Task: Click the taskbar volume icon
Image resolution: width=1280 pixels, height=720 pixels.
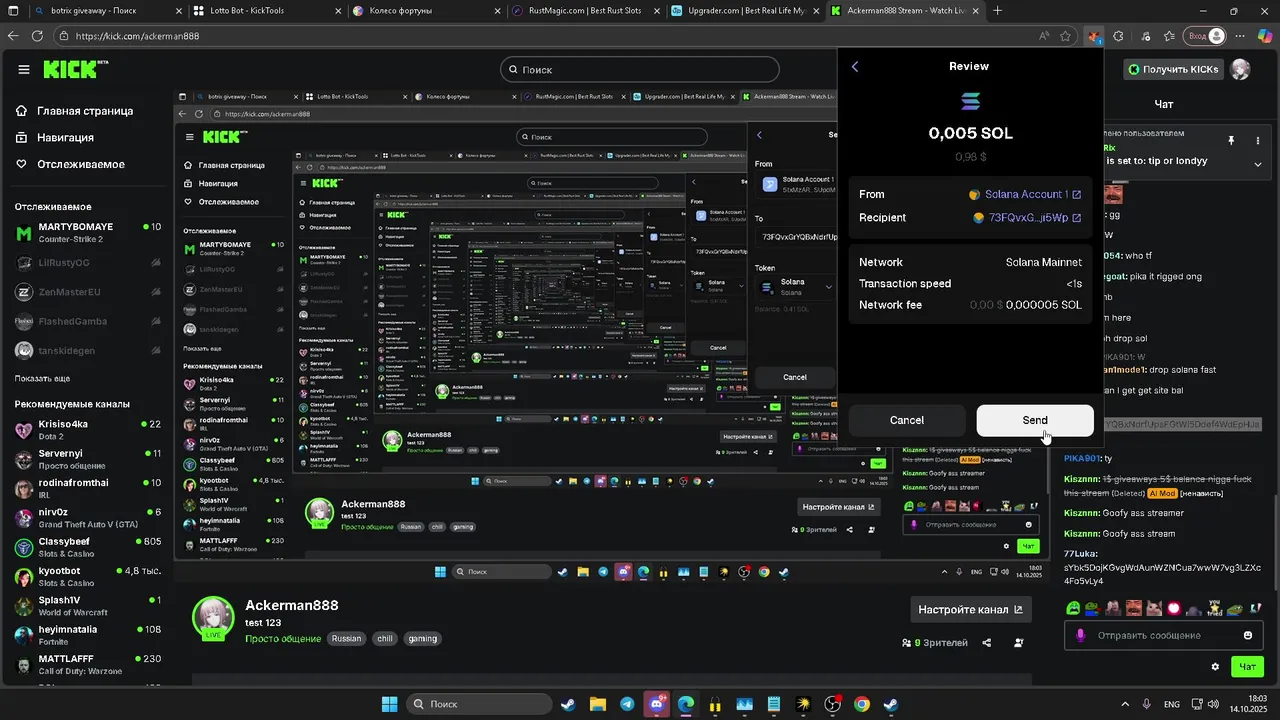Action: (1215, 704)
